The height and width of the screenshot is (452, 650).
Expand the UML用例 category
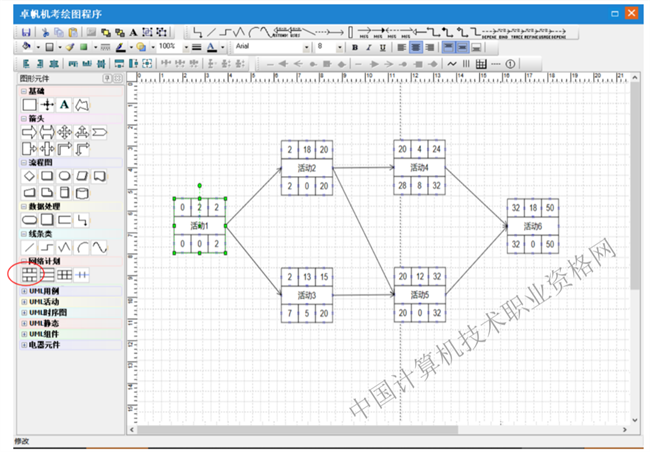point(24,290)
